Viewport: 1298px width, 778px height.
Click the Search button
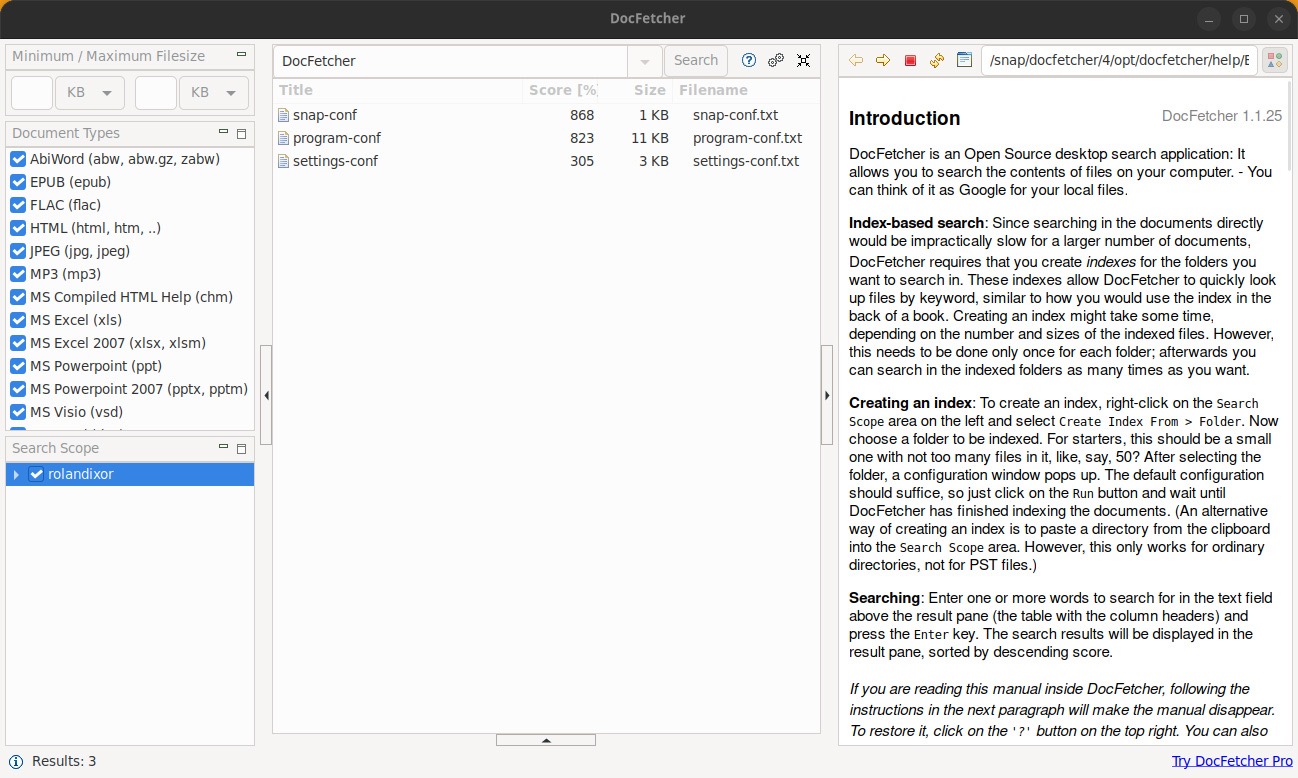[696, 60]
